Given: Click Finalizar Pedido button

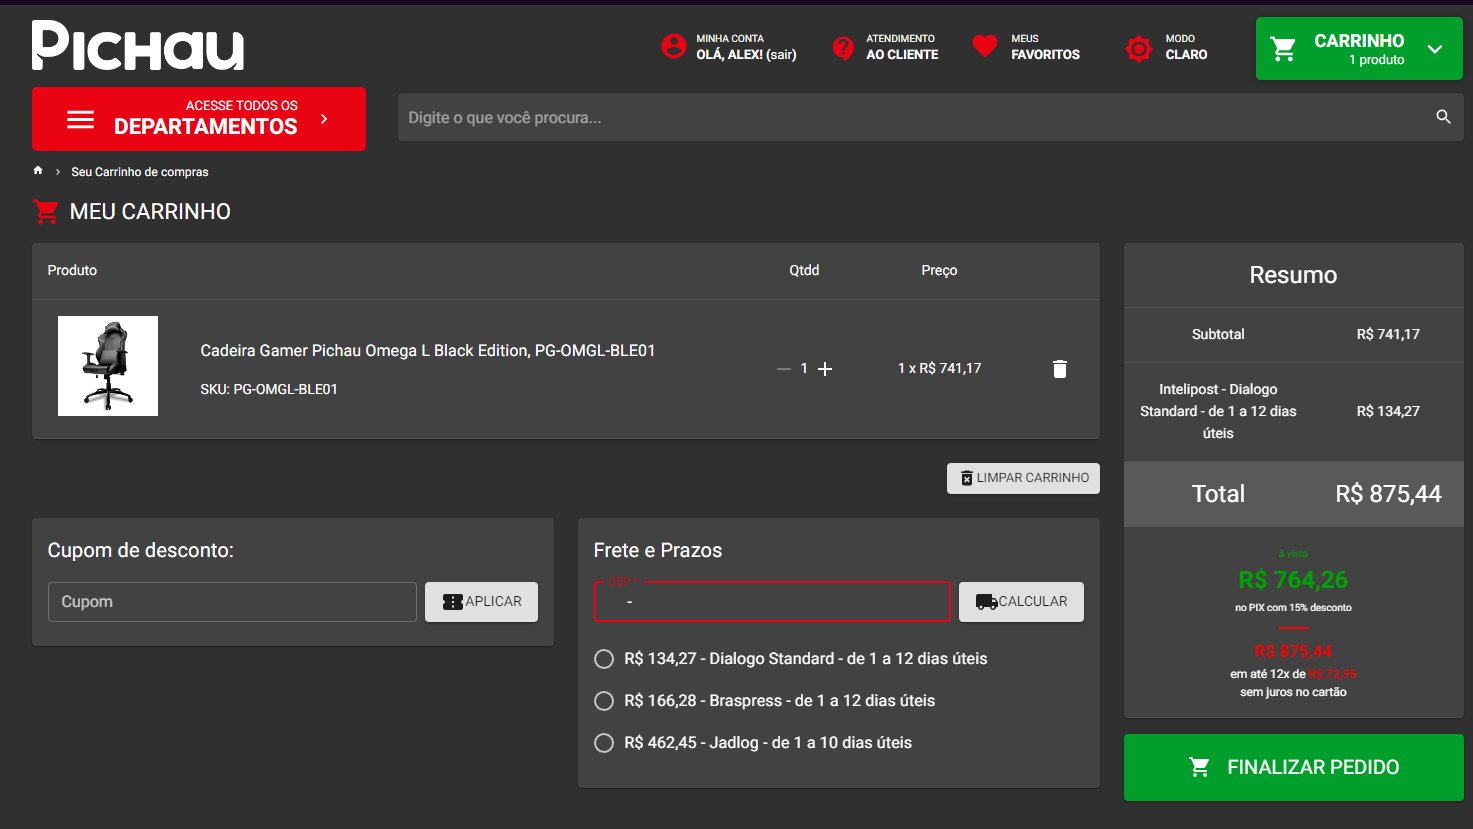Looking at the screenshot, I should tap(1293, 767).
